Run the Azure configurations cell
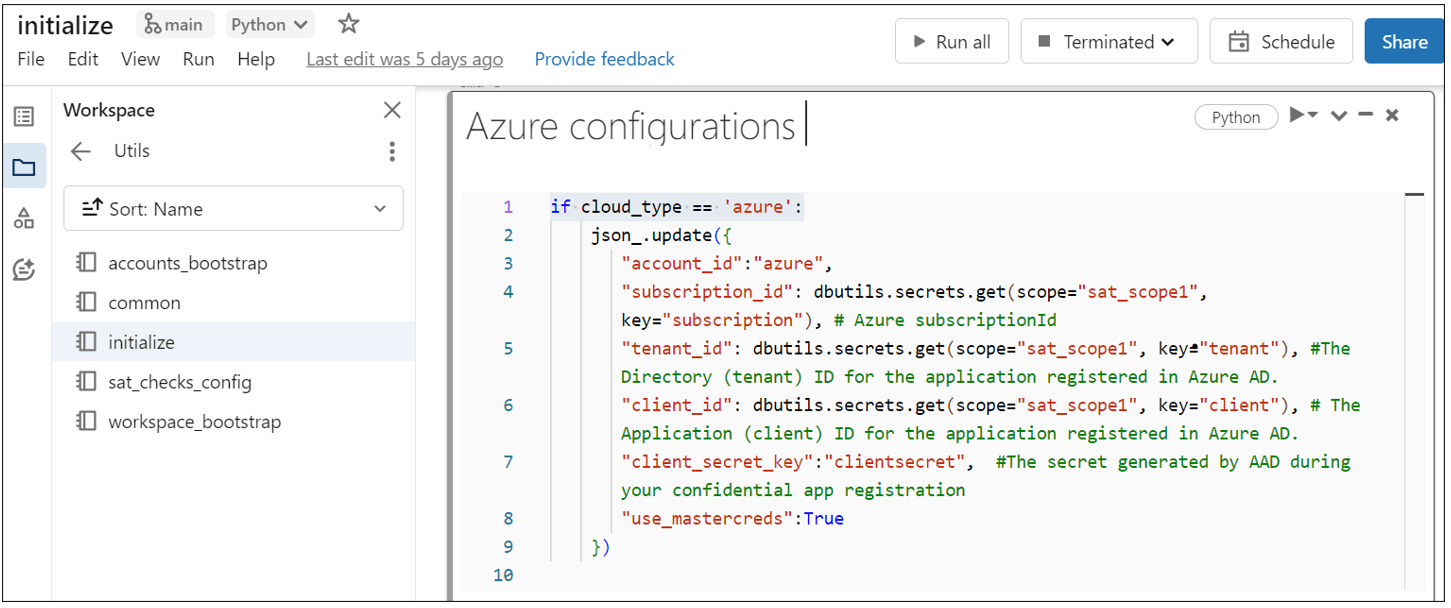Viewport: 1451px width, 608px height. click(1297, 115)
